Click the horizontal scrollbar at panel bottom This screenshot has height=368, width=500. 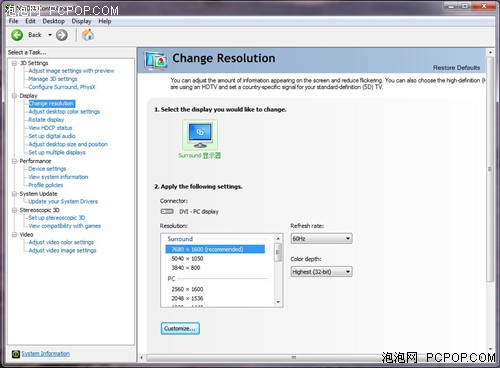[x=293, y=358]
